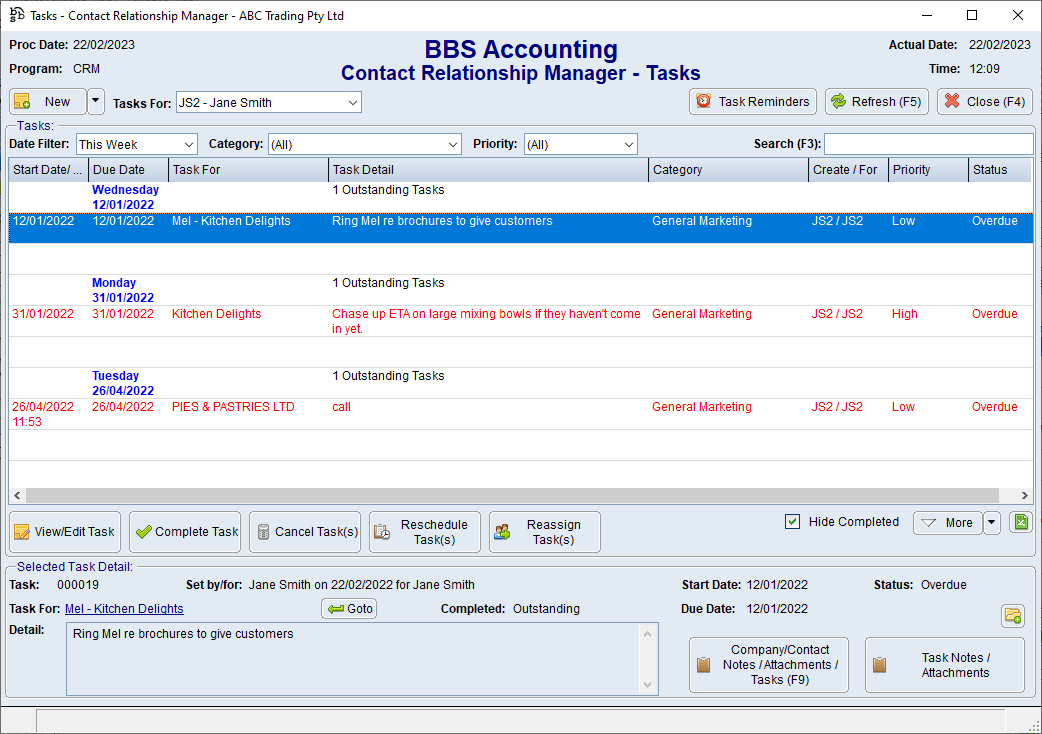The image size is (1042, 734).
Task: Click the Cancel Task(s) icon
Action: click(264, 531)
